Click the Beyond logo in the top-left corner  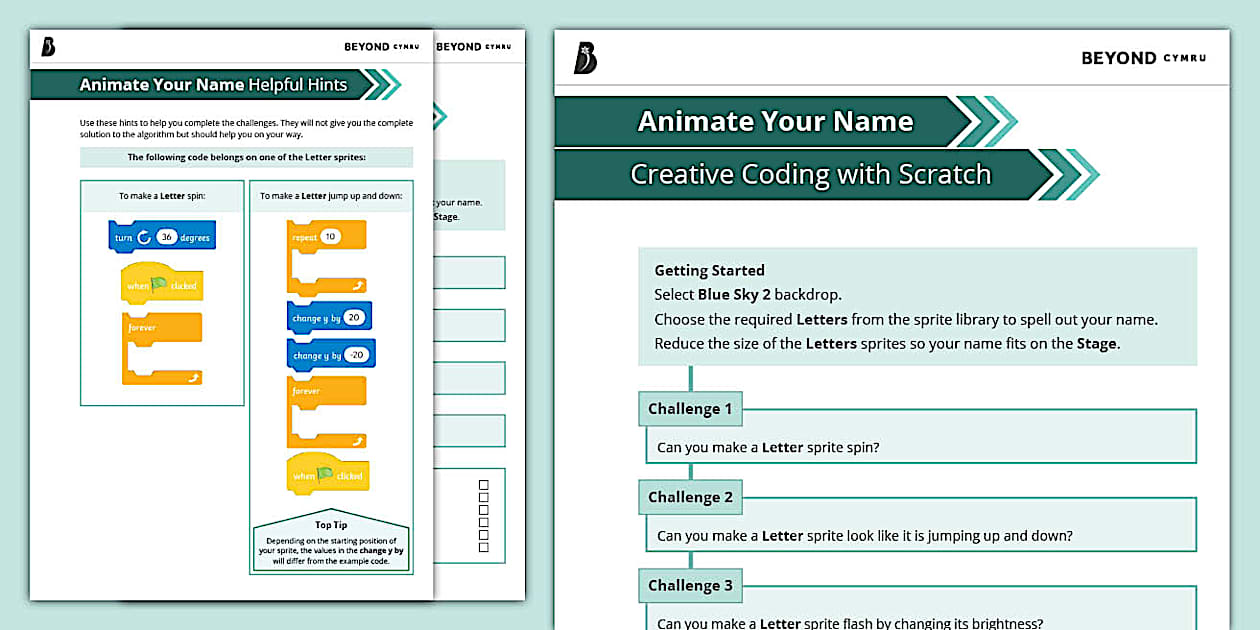(47, 47)
